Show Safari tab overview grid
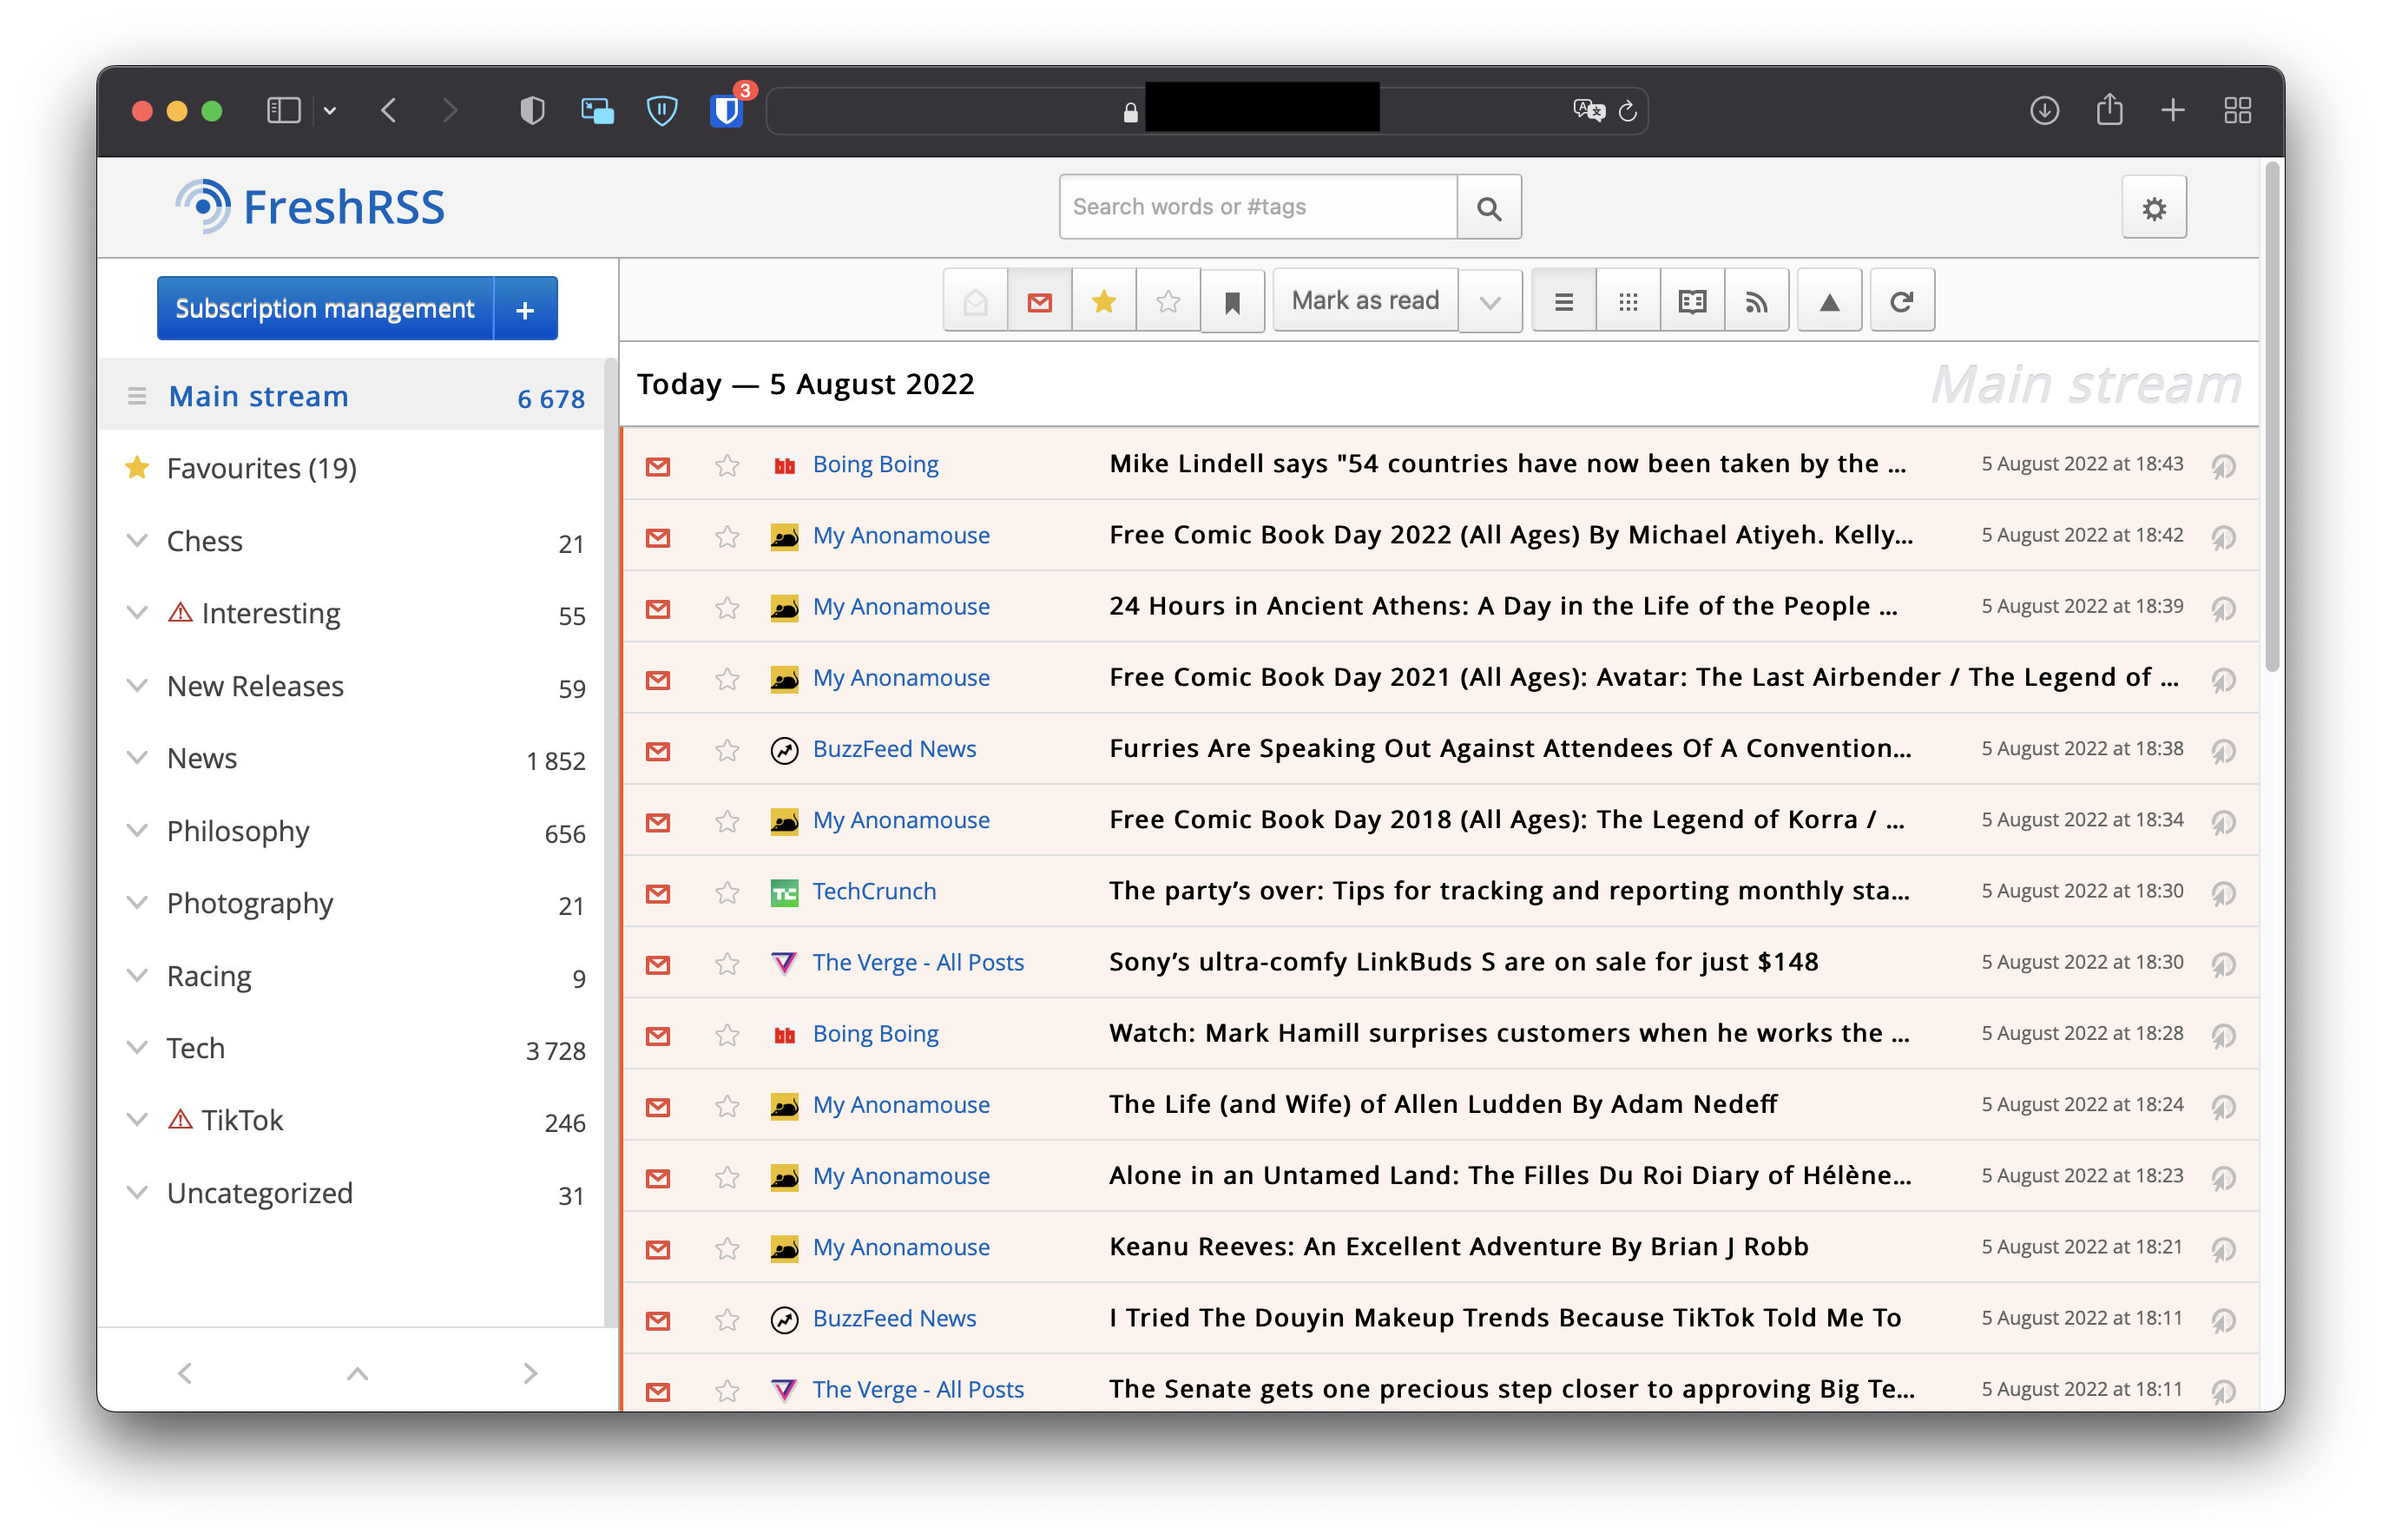 (2237, 110)
